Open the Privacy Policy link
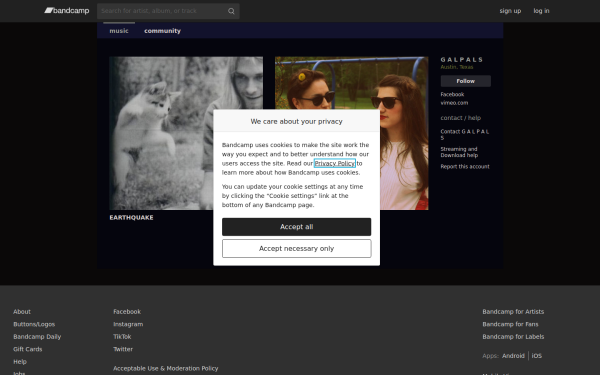 pyautogui.click(x=334, y=163)
